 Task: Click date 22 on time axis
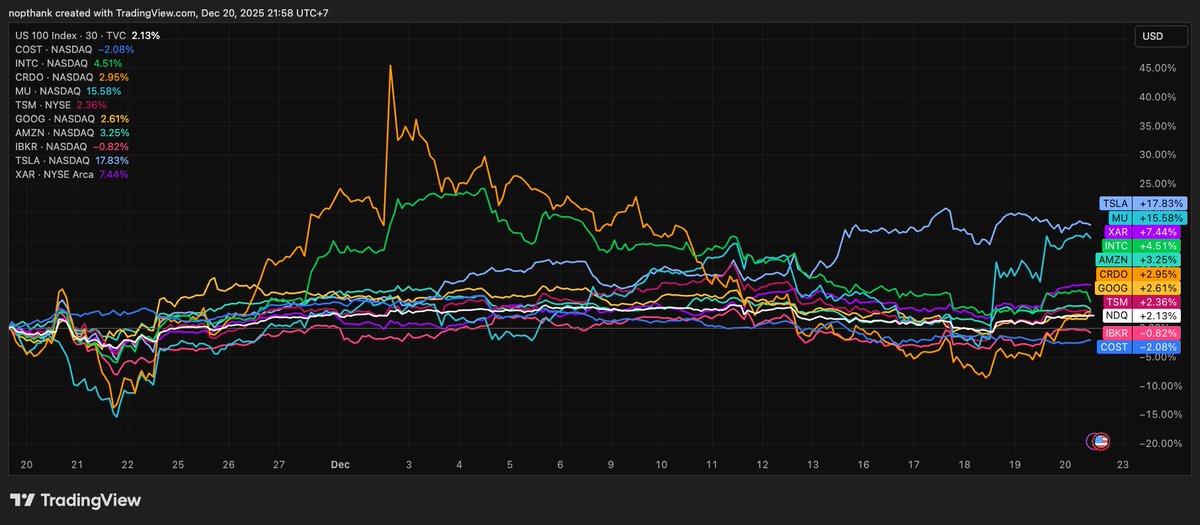click(127, 465)
